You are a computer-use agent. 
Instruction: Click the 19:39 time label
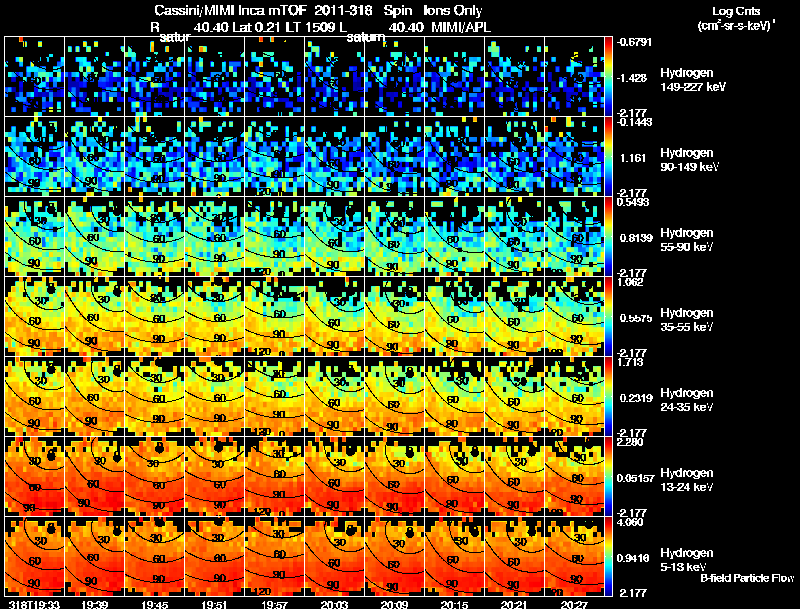[x=99, y=603]
